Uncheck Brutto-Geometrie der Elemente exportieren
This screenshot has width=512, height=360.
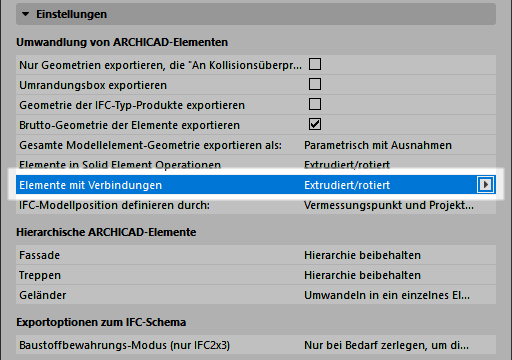315,124
